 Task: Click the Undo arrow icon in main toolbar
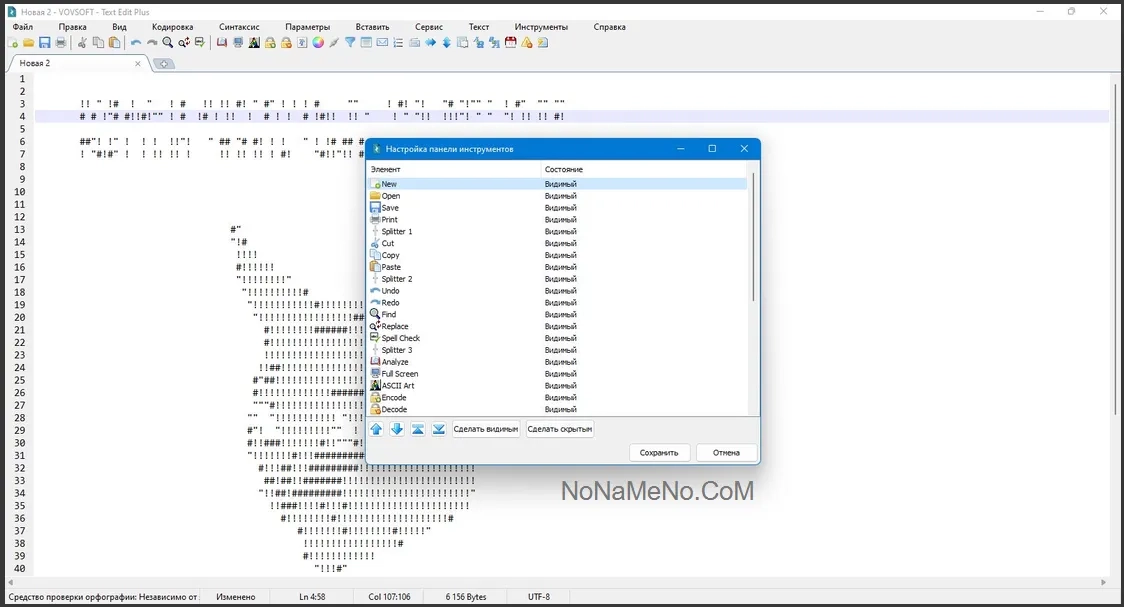click(x=136, y=43)
